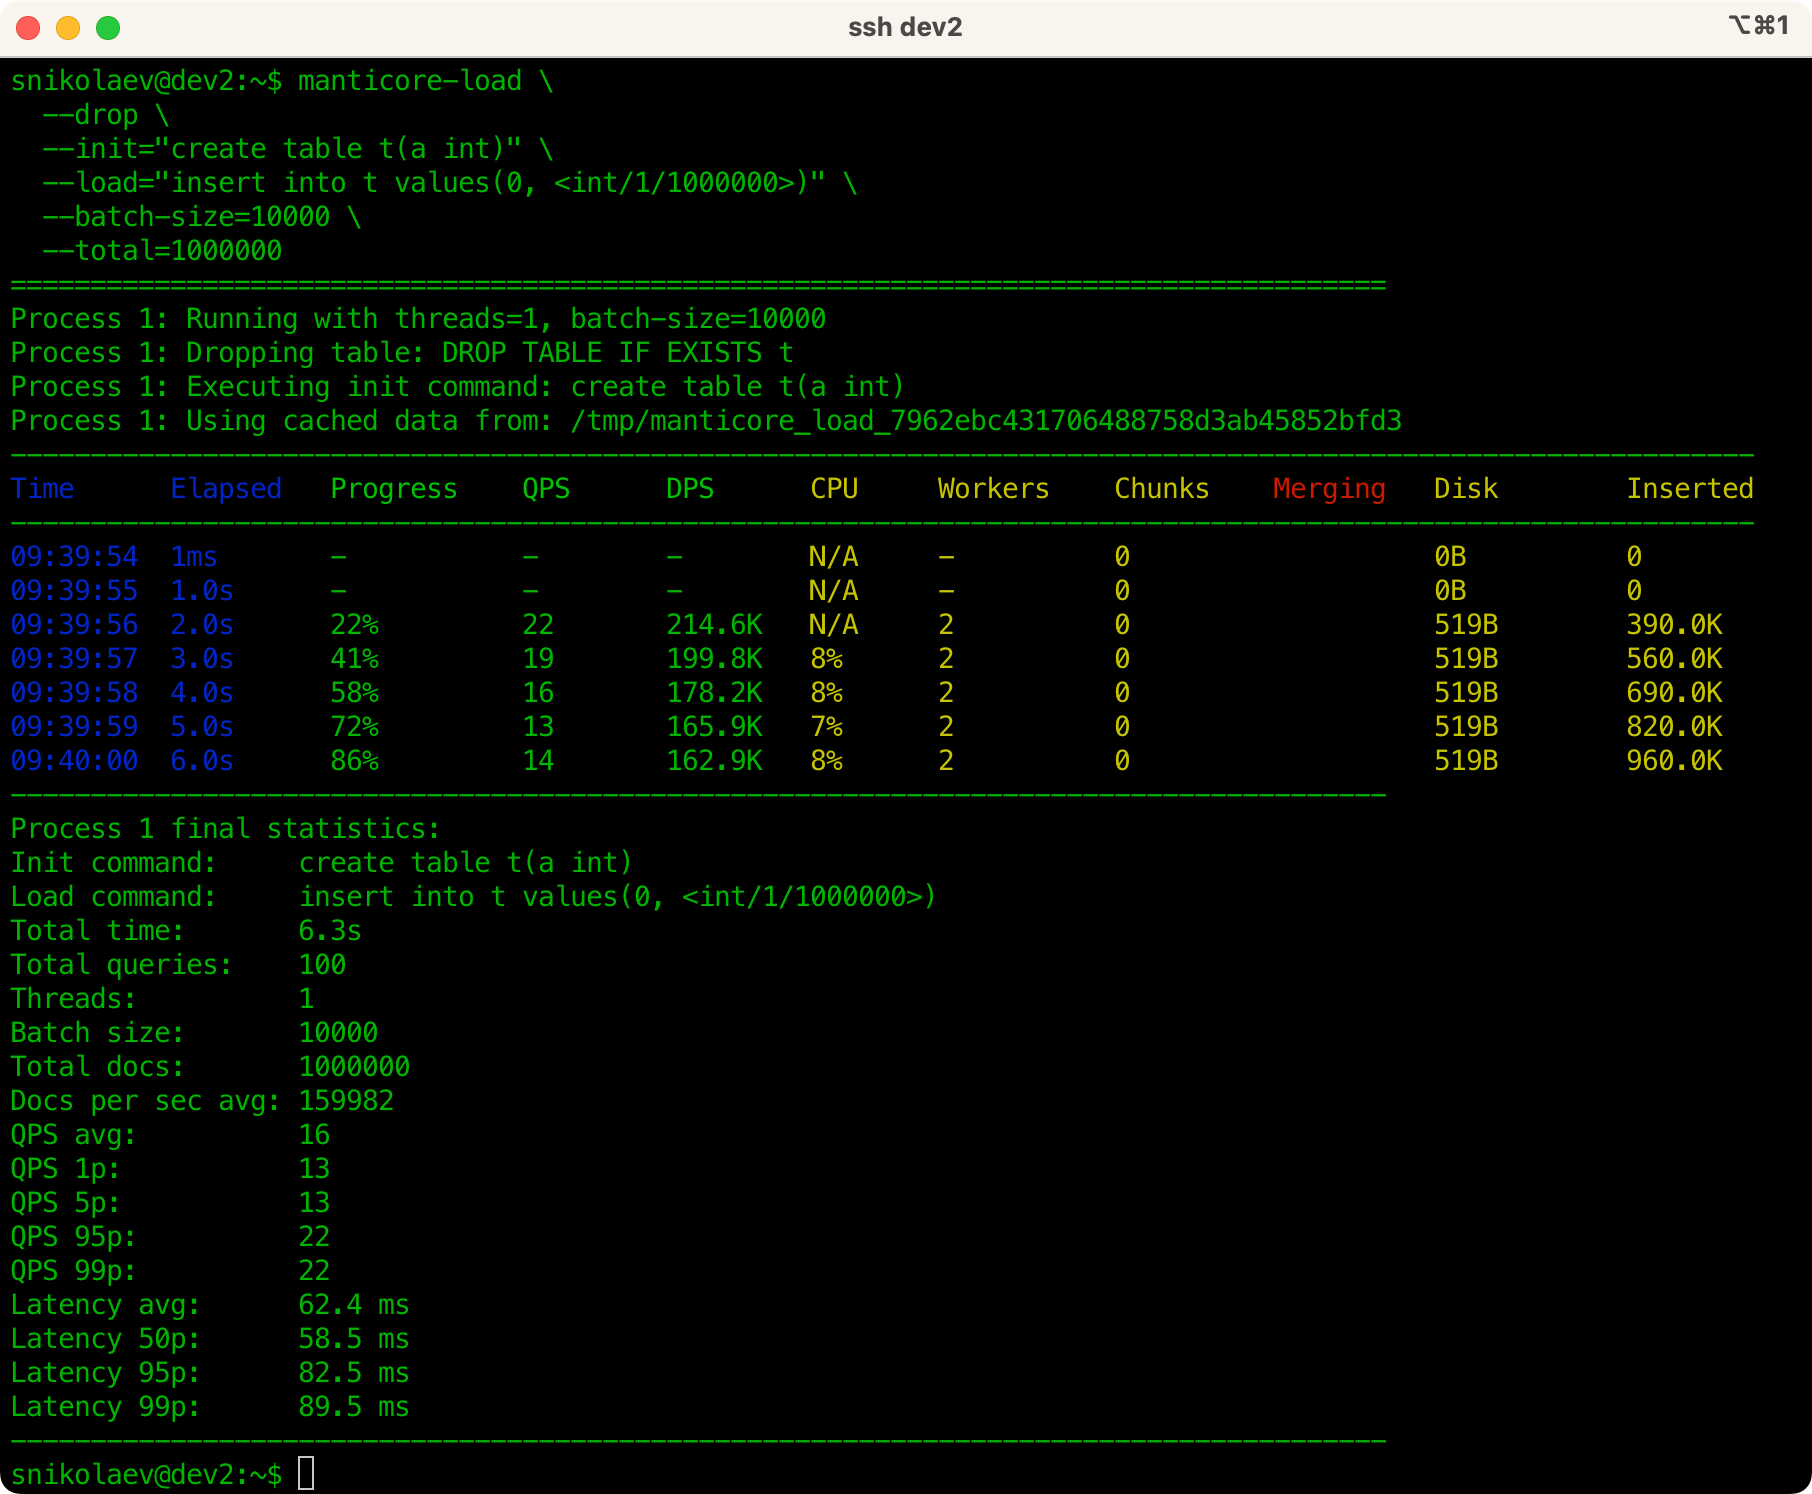The width and height of the screenshot is (1812, 1494).
Task: Click the DPS value 214.6K
Action: [x=714, y=625]
